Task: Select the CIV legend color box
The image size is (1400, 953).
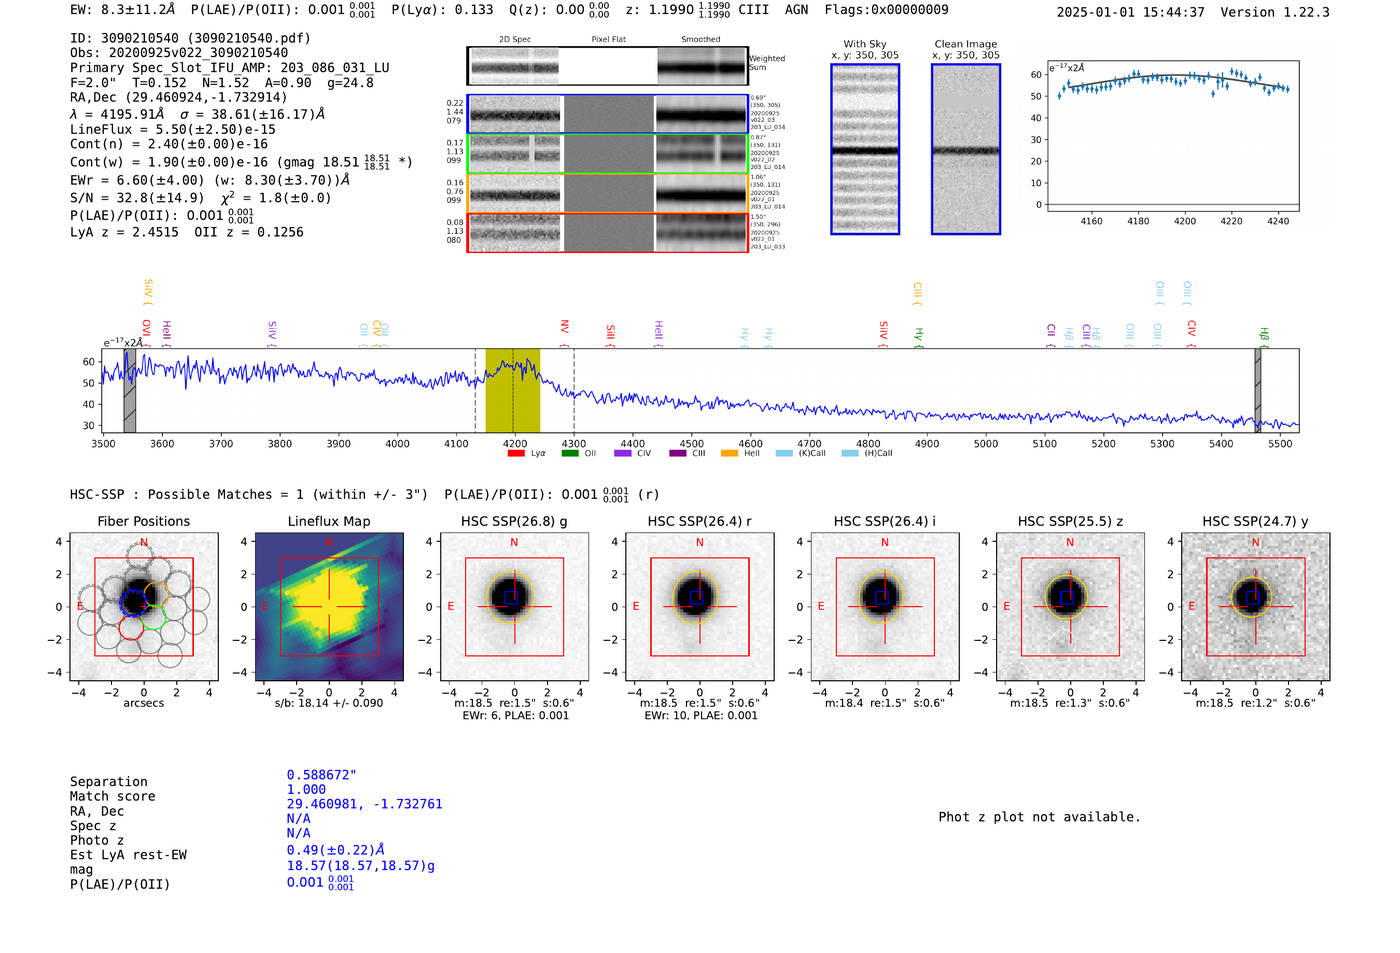Action: pos(623,454)
